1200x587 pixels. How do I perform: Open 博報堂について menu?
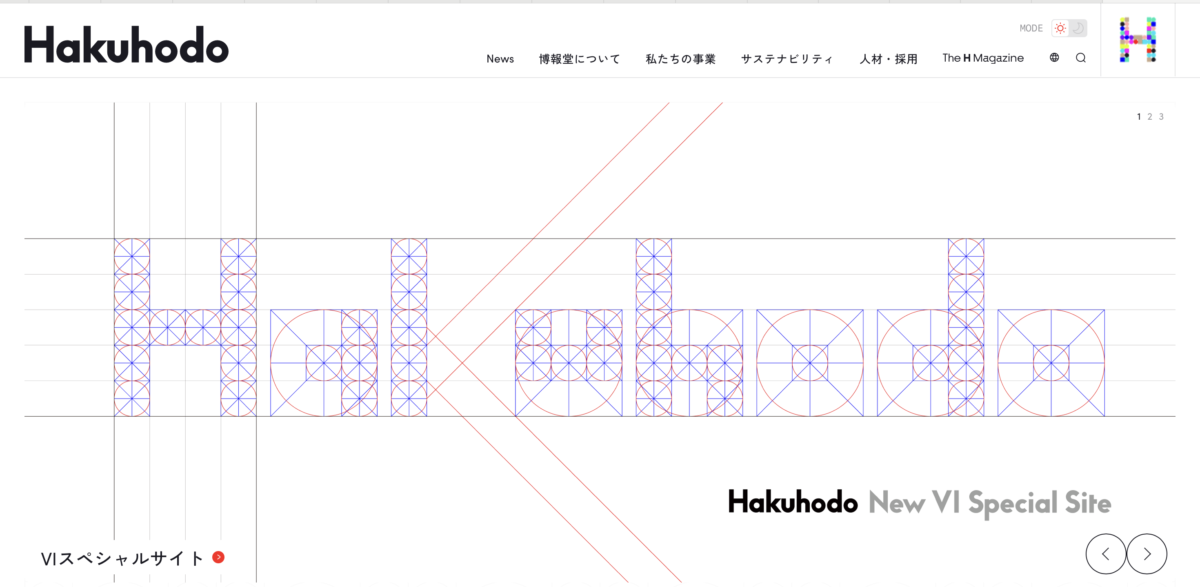click(x=580, y=59)
